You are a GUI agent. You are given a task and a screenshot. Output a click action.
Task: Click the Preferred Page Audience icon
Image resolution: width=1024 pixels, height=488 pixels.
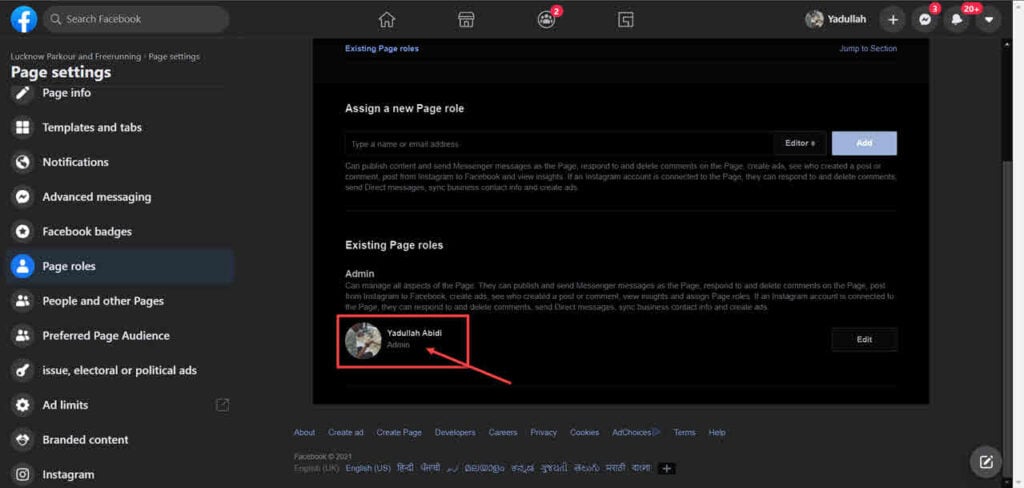[23, 336]
